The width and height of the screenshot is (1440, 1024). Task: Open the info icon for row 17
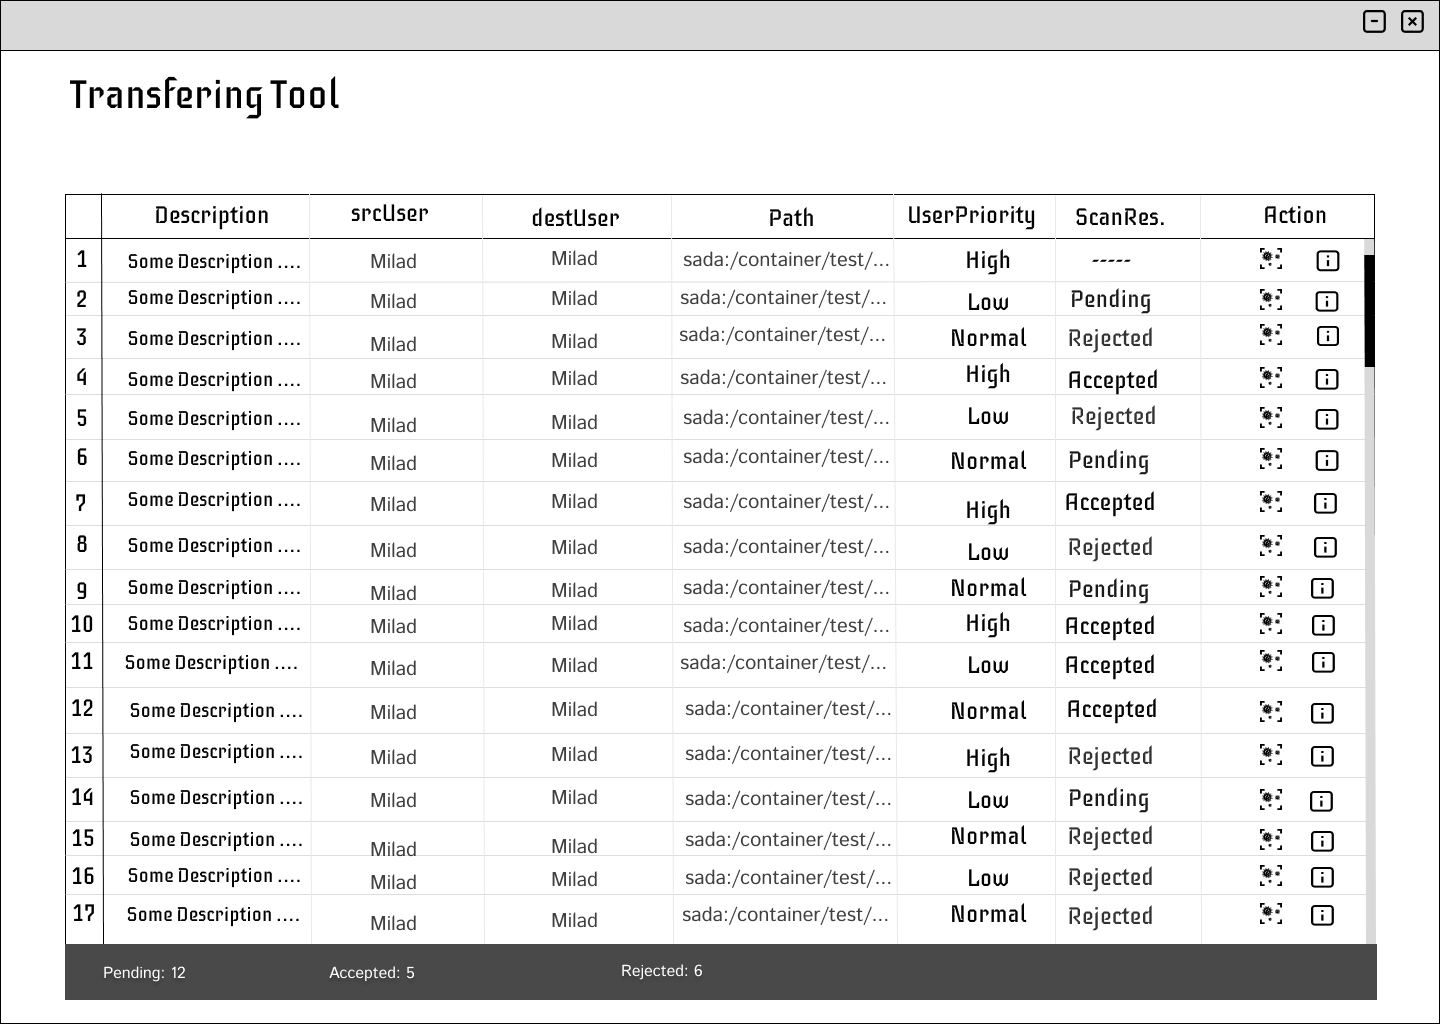1322,915
